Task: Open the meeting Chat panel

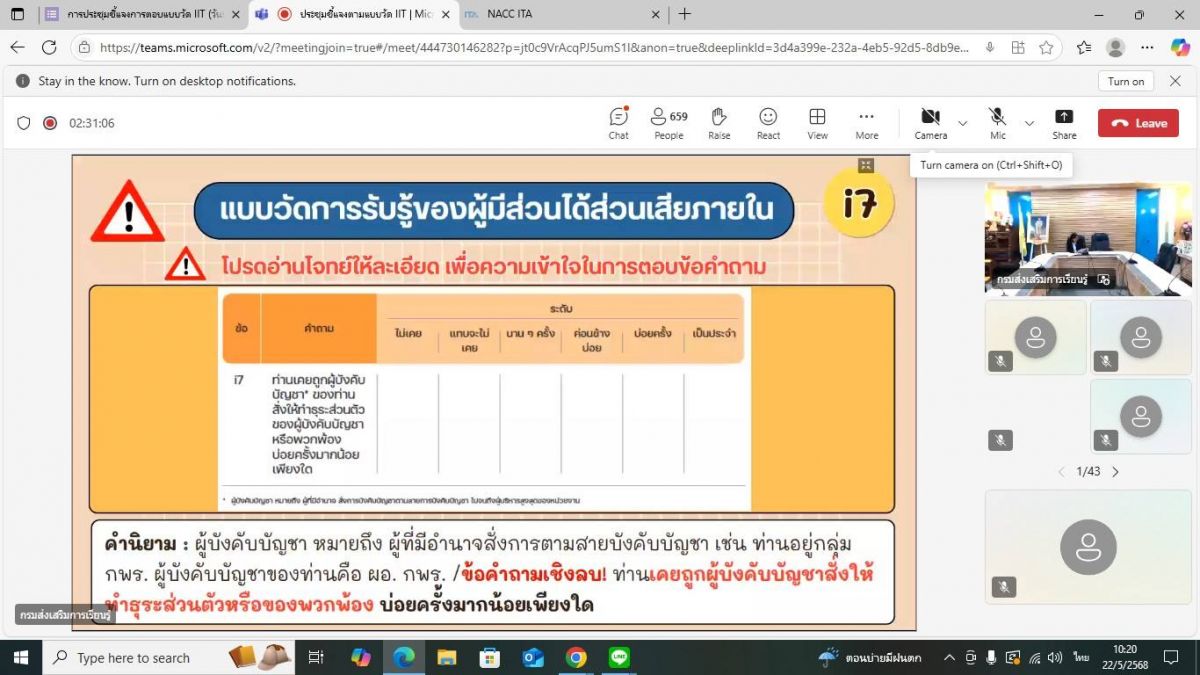Action: click(618, 123)
